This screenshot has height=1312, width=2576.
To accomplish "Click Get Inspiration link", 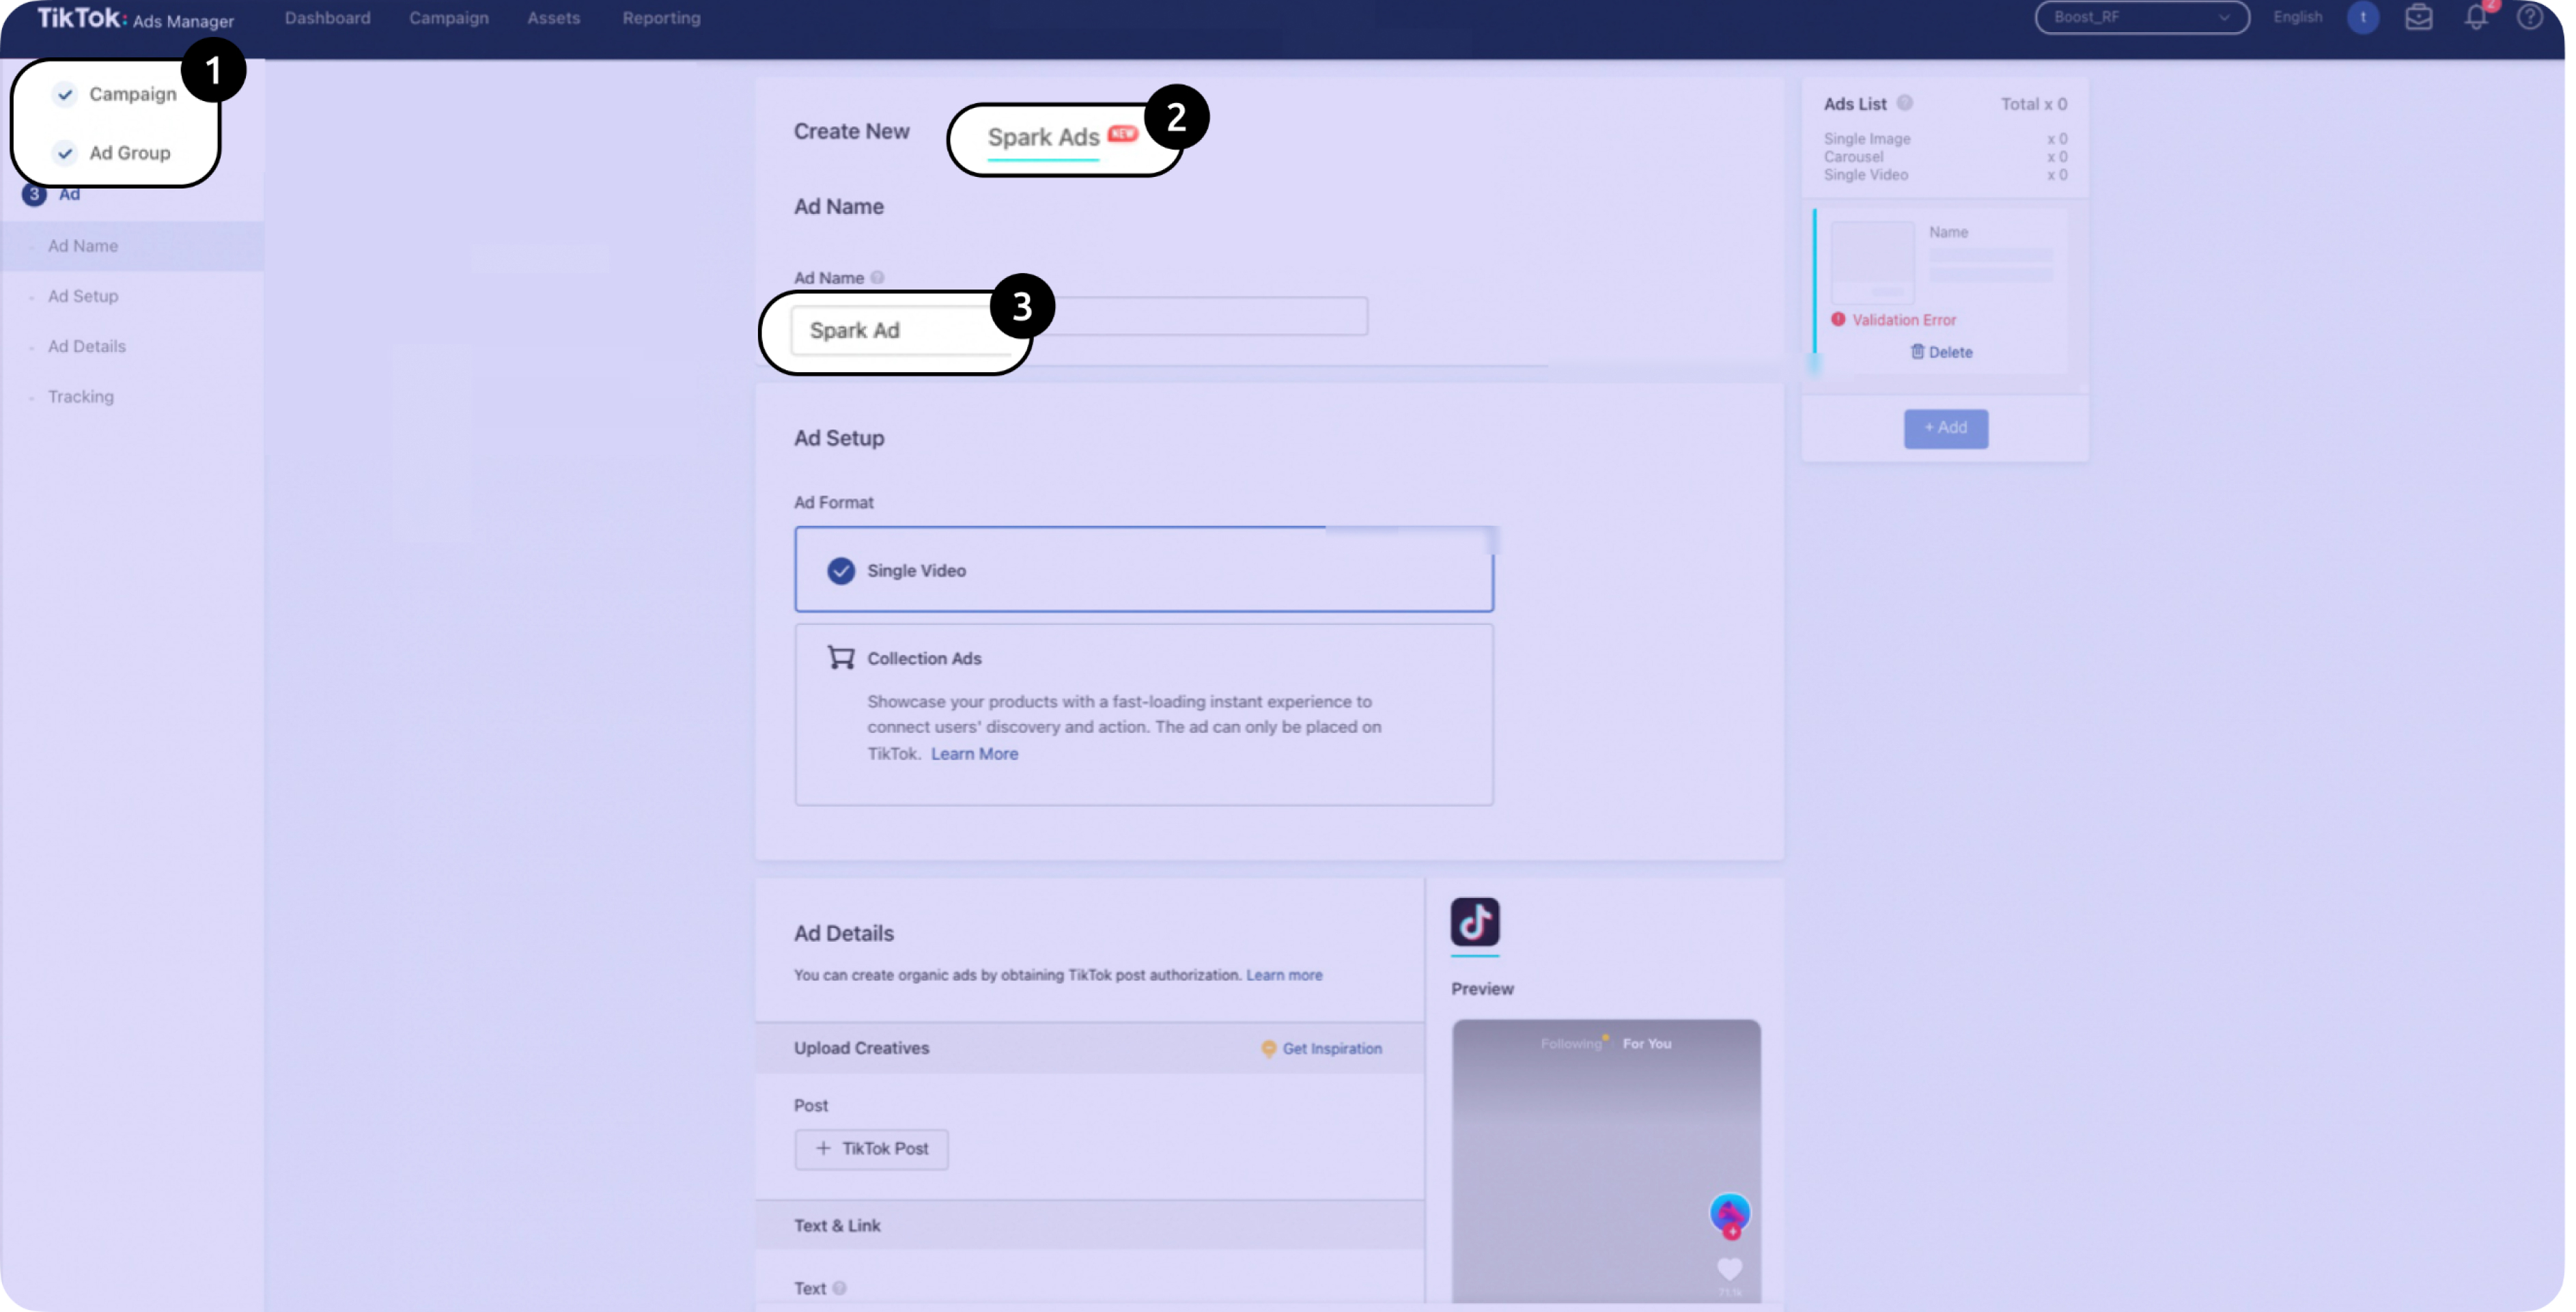I will pyautogui.click(x=1332, y=1048).
